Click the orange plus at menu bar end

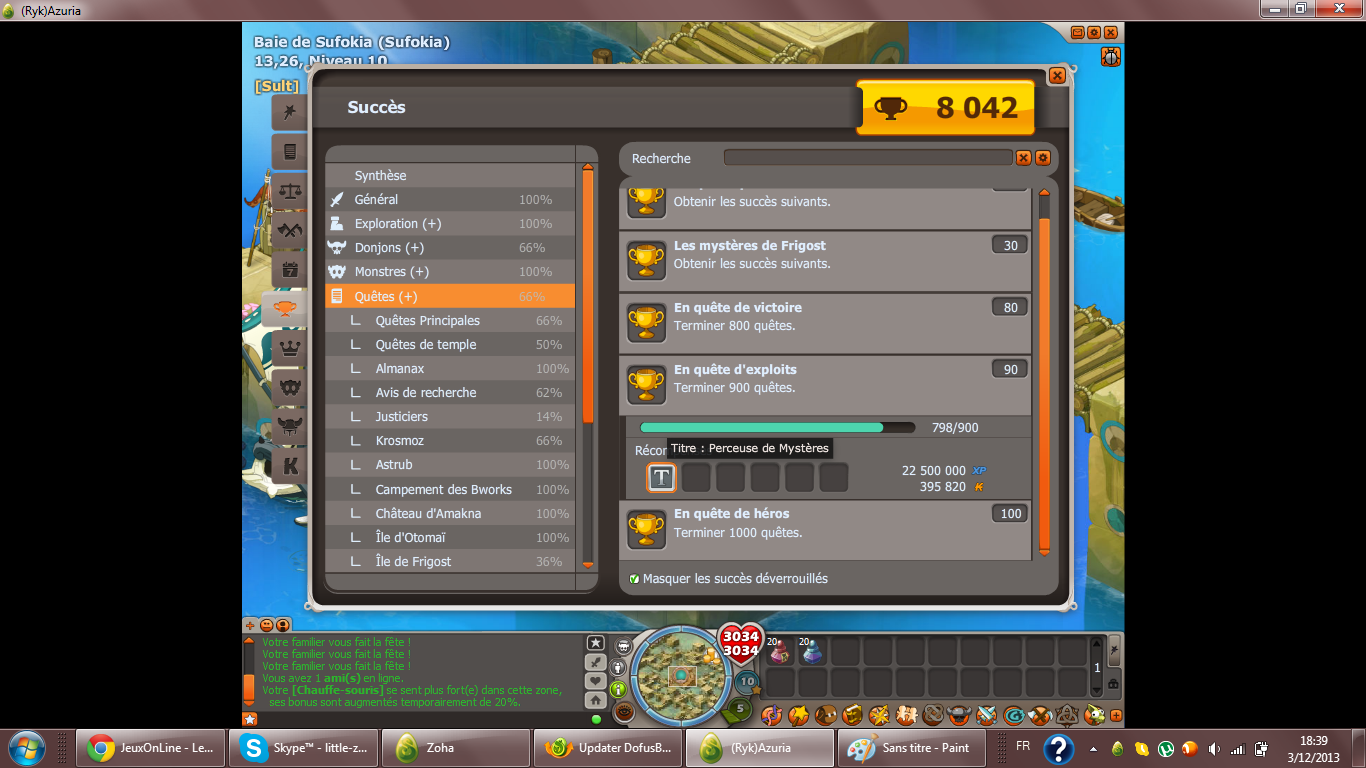click(1116, 716)
